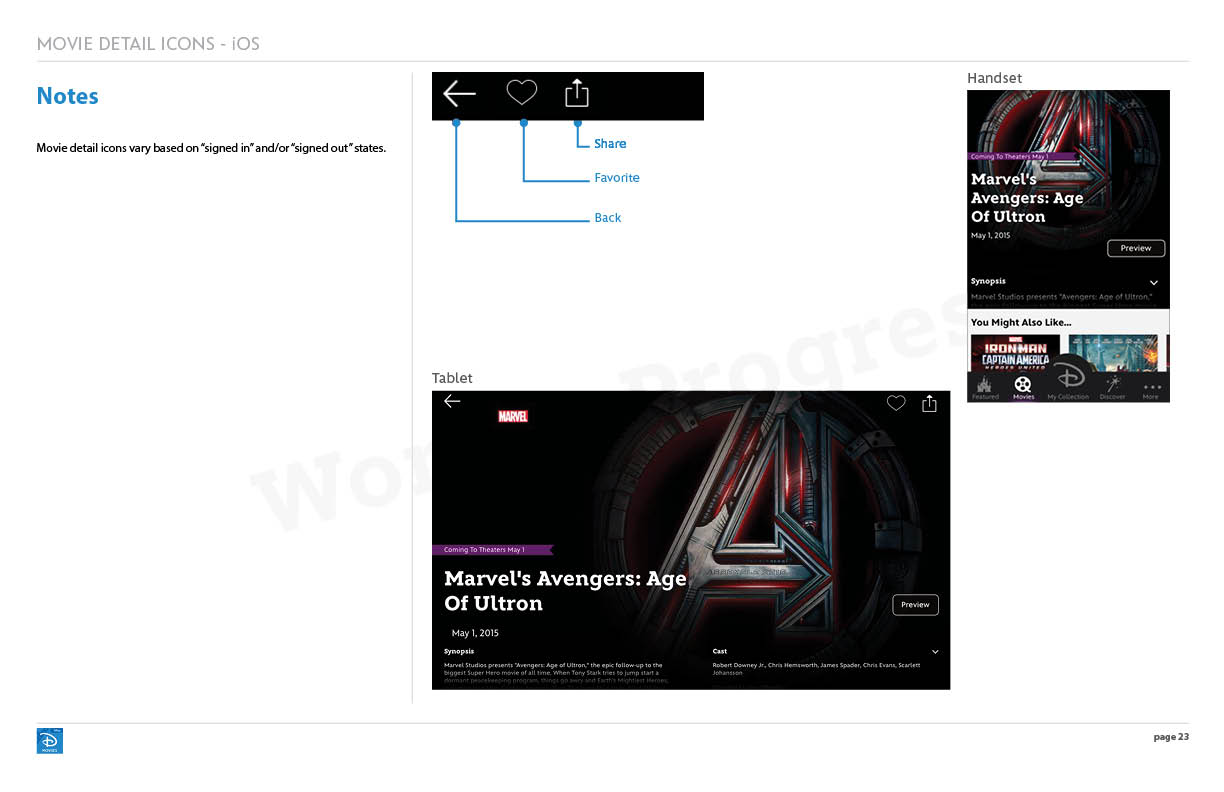This screenshot has width=1224, height=792.
Task: Select the Movies tab in the Handset
Action: (x=1023, y=388)
